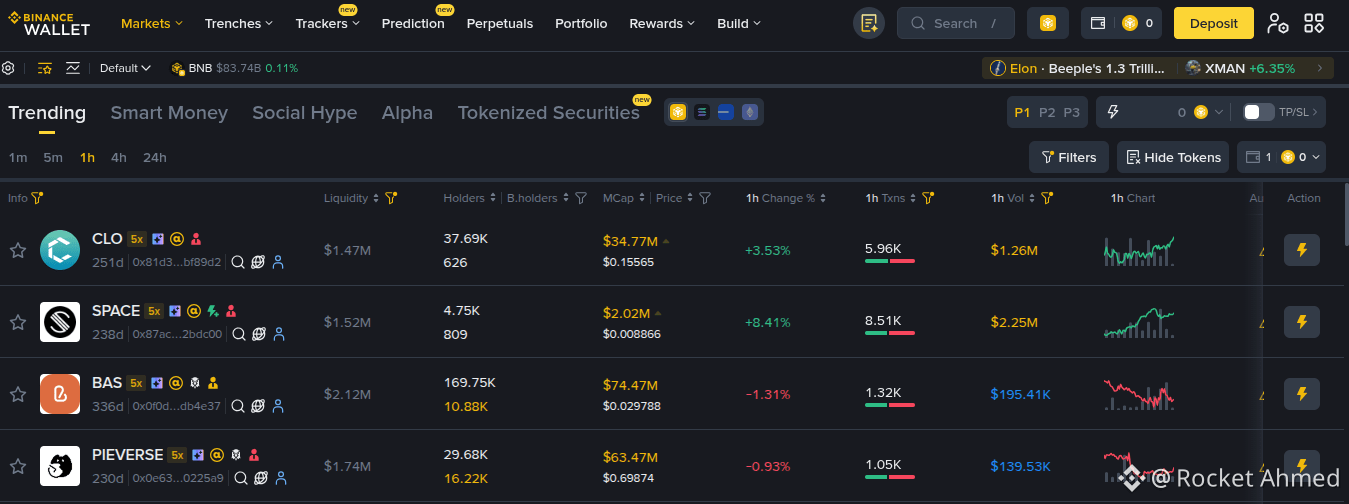Copy the CLO contract address 0x81d3...bf89d2
The width and height of the screenshot is (1349, 504).
(176, 262)
